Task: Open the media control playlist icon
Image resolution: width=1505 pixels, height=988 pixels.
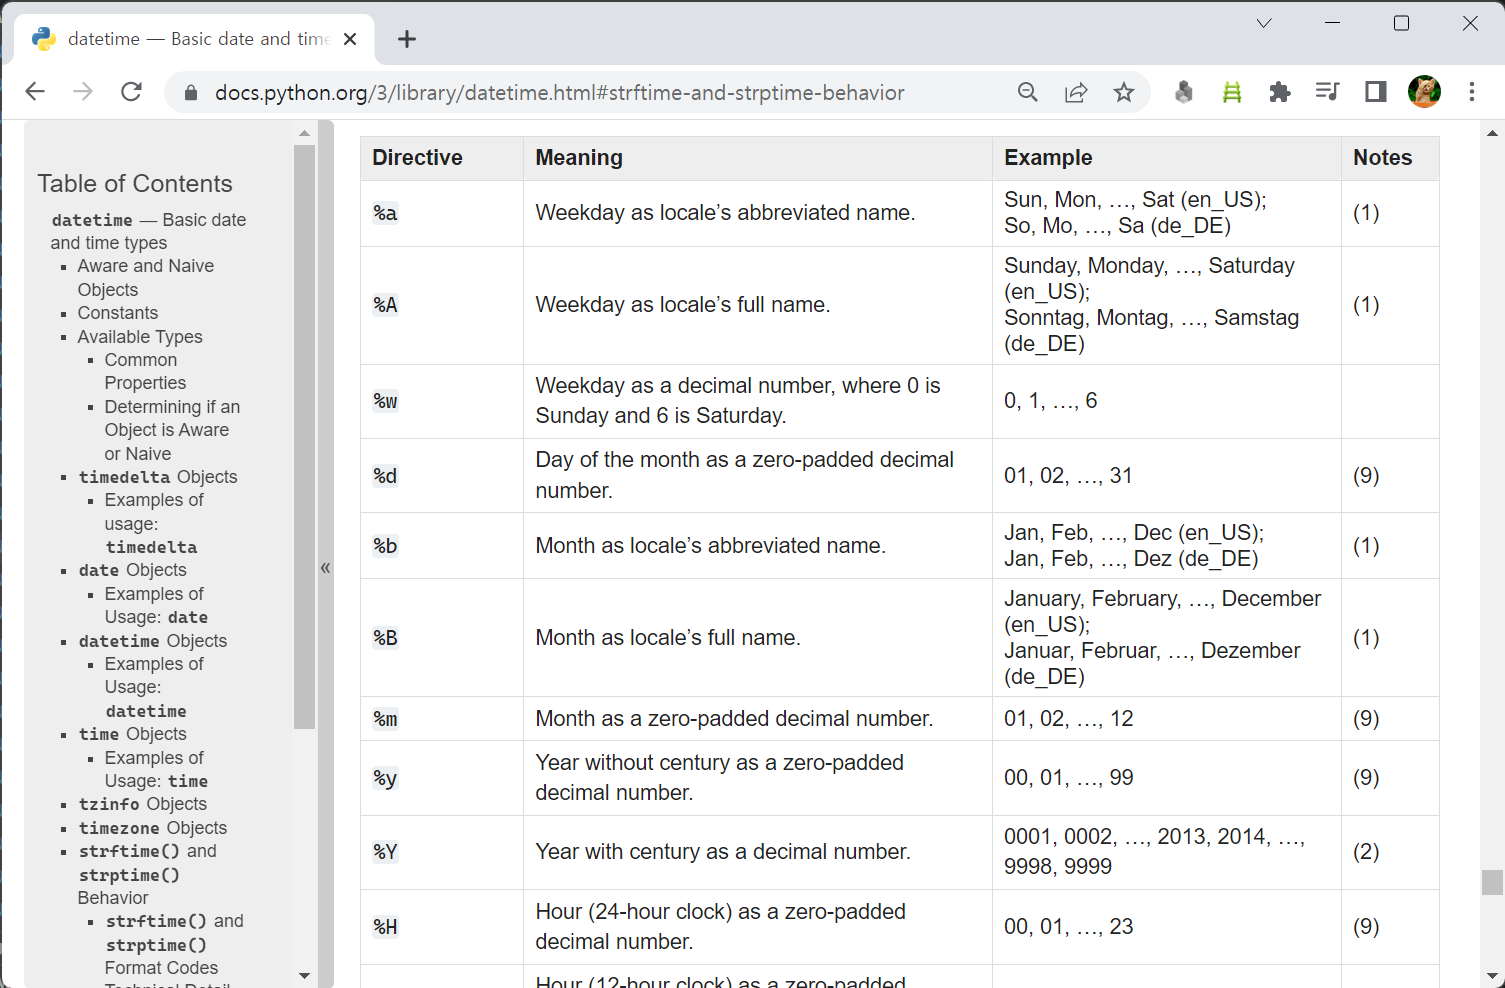Action: point(1327,92)
